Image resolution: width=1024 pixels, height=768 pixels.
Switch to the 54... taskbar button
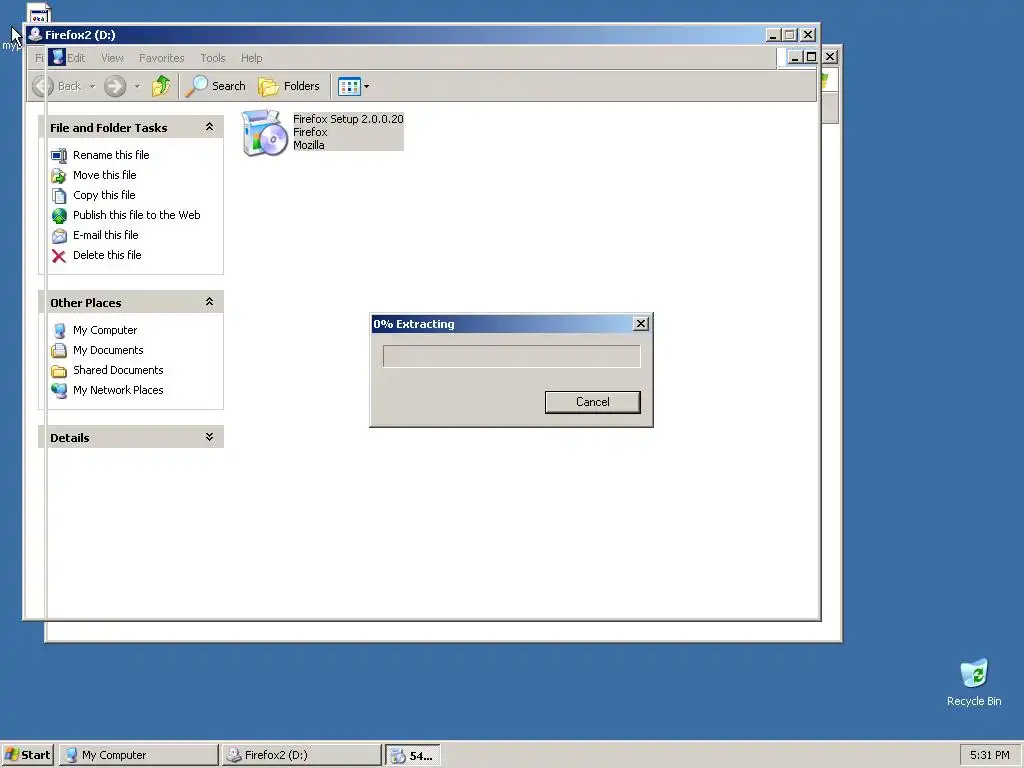413,756
